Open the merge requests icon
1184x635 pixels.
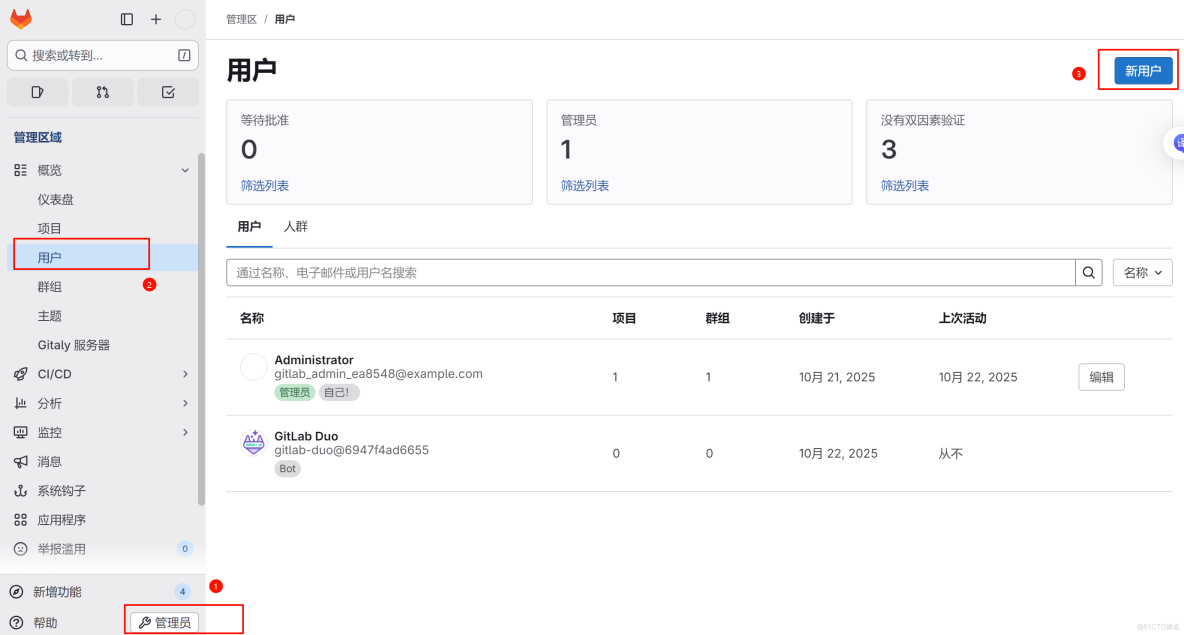pyautogui.click(x=102, y=91)
